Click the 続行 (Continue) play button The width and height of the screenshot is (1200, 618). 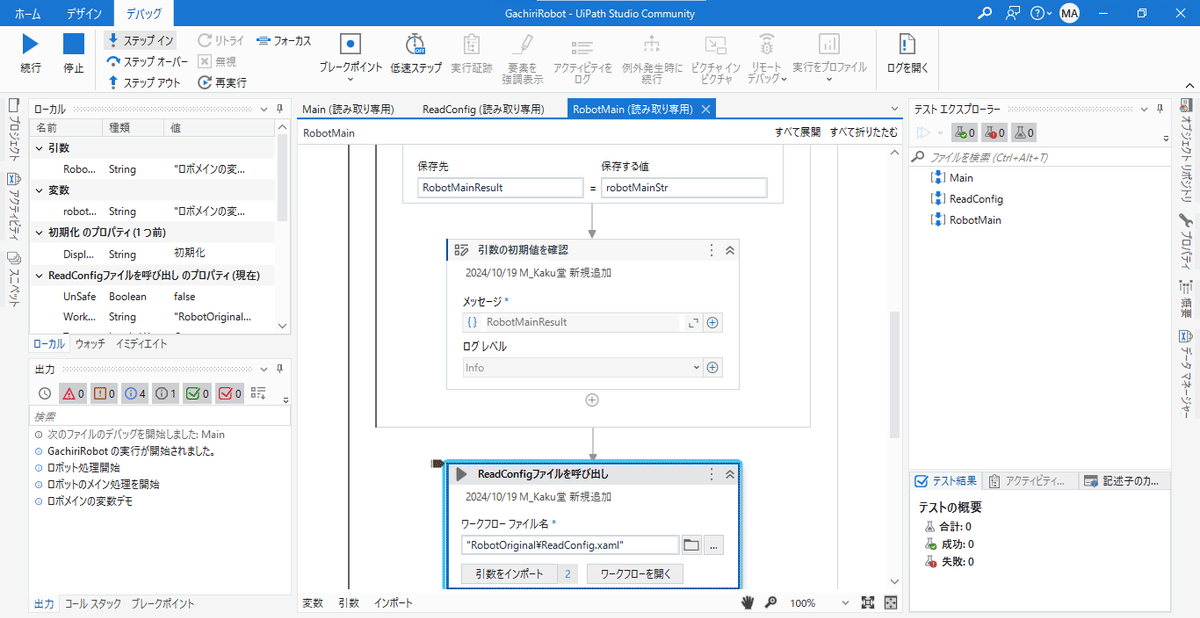(31, 54)
